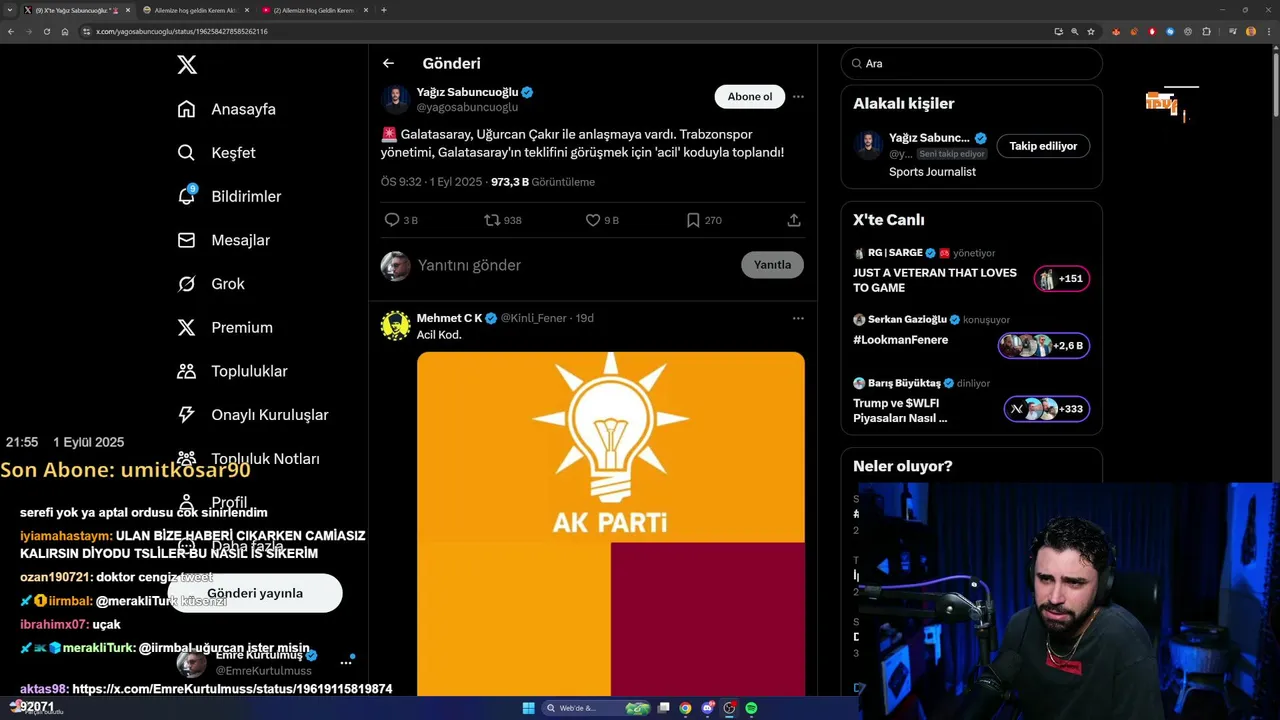Viewport: 1280px width, 720px height.
Task: Click the +2,6 B listeners badge
Action: click(x=1044, y=346)
